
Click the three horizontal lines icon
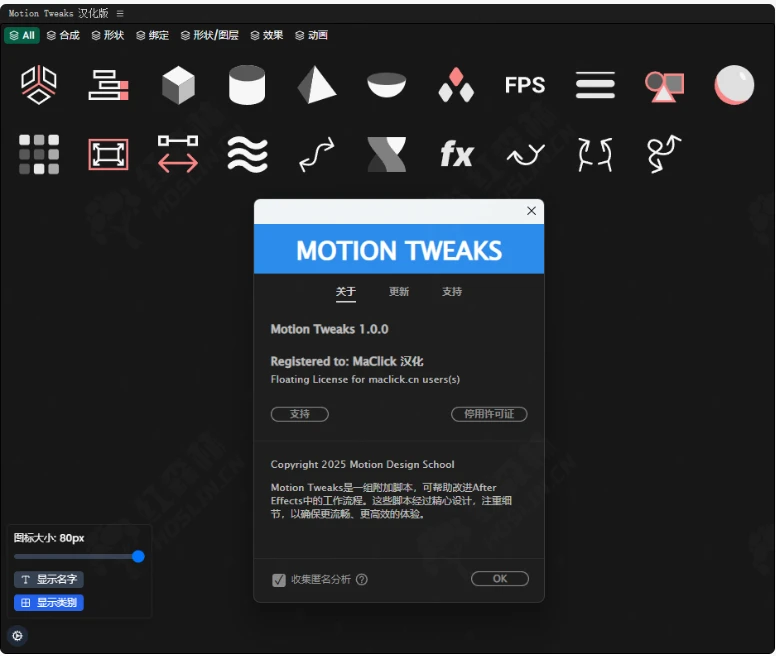click(x=595, y=85)
